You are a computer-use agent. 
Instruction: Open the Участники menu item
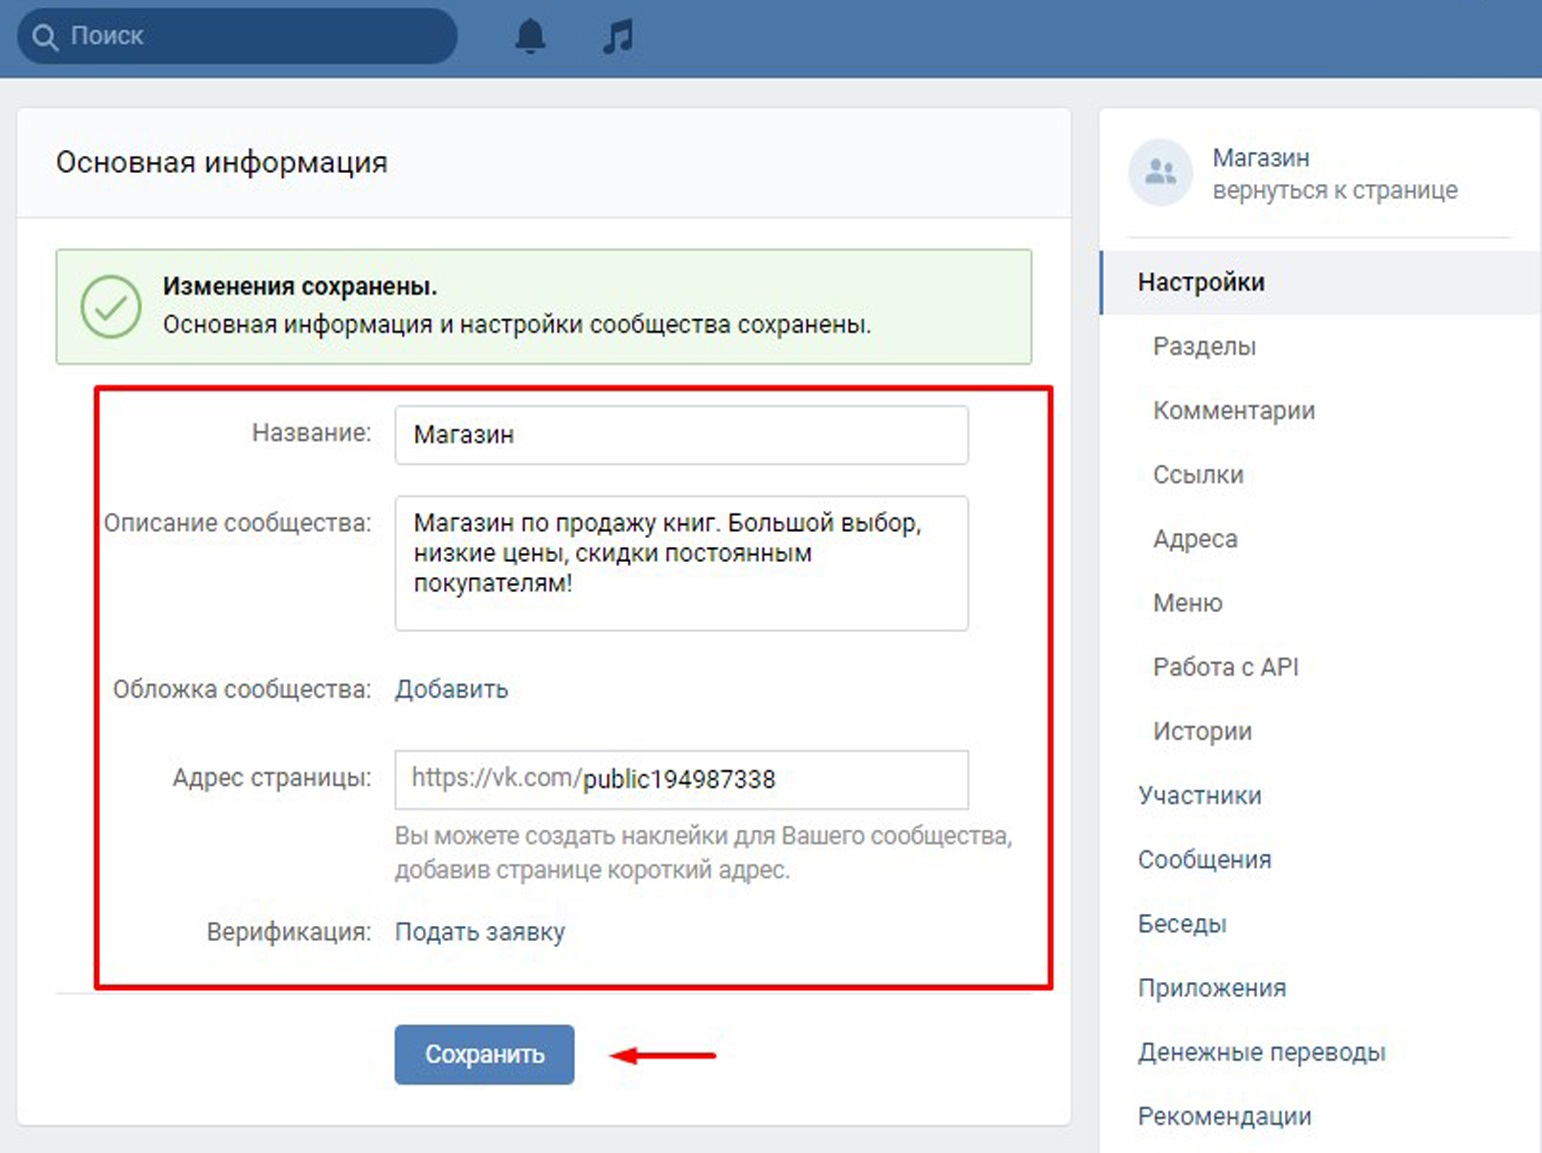point(1199,796)
